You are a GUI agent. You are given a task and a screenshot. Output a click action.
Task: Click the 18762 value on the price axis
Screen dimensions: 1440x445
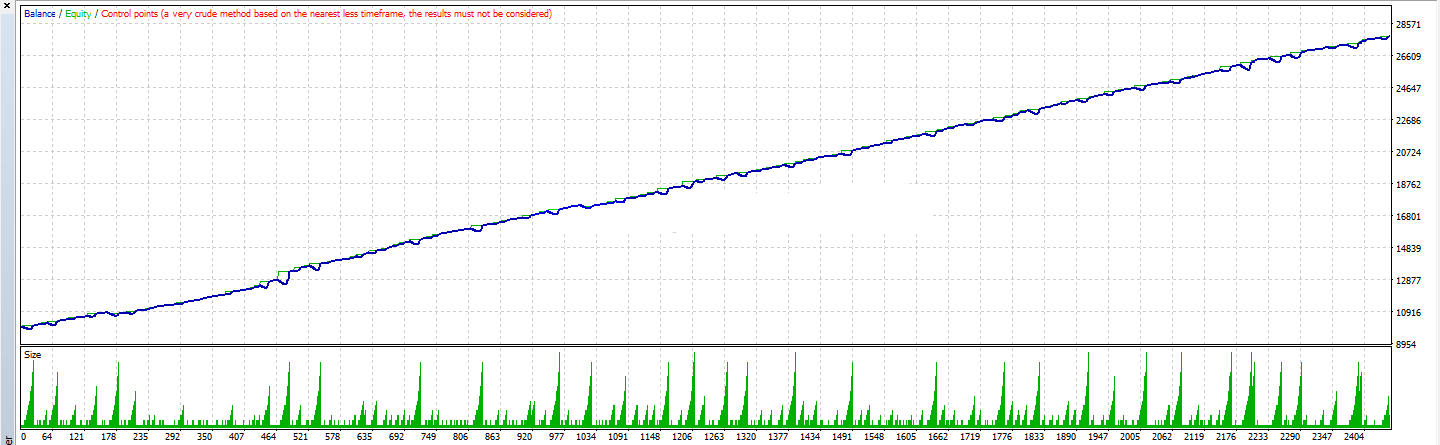pos(1409,185)
